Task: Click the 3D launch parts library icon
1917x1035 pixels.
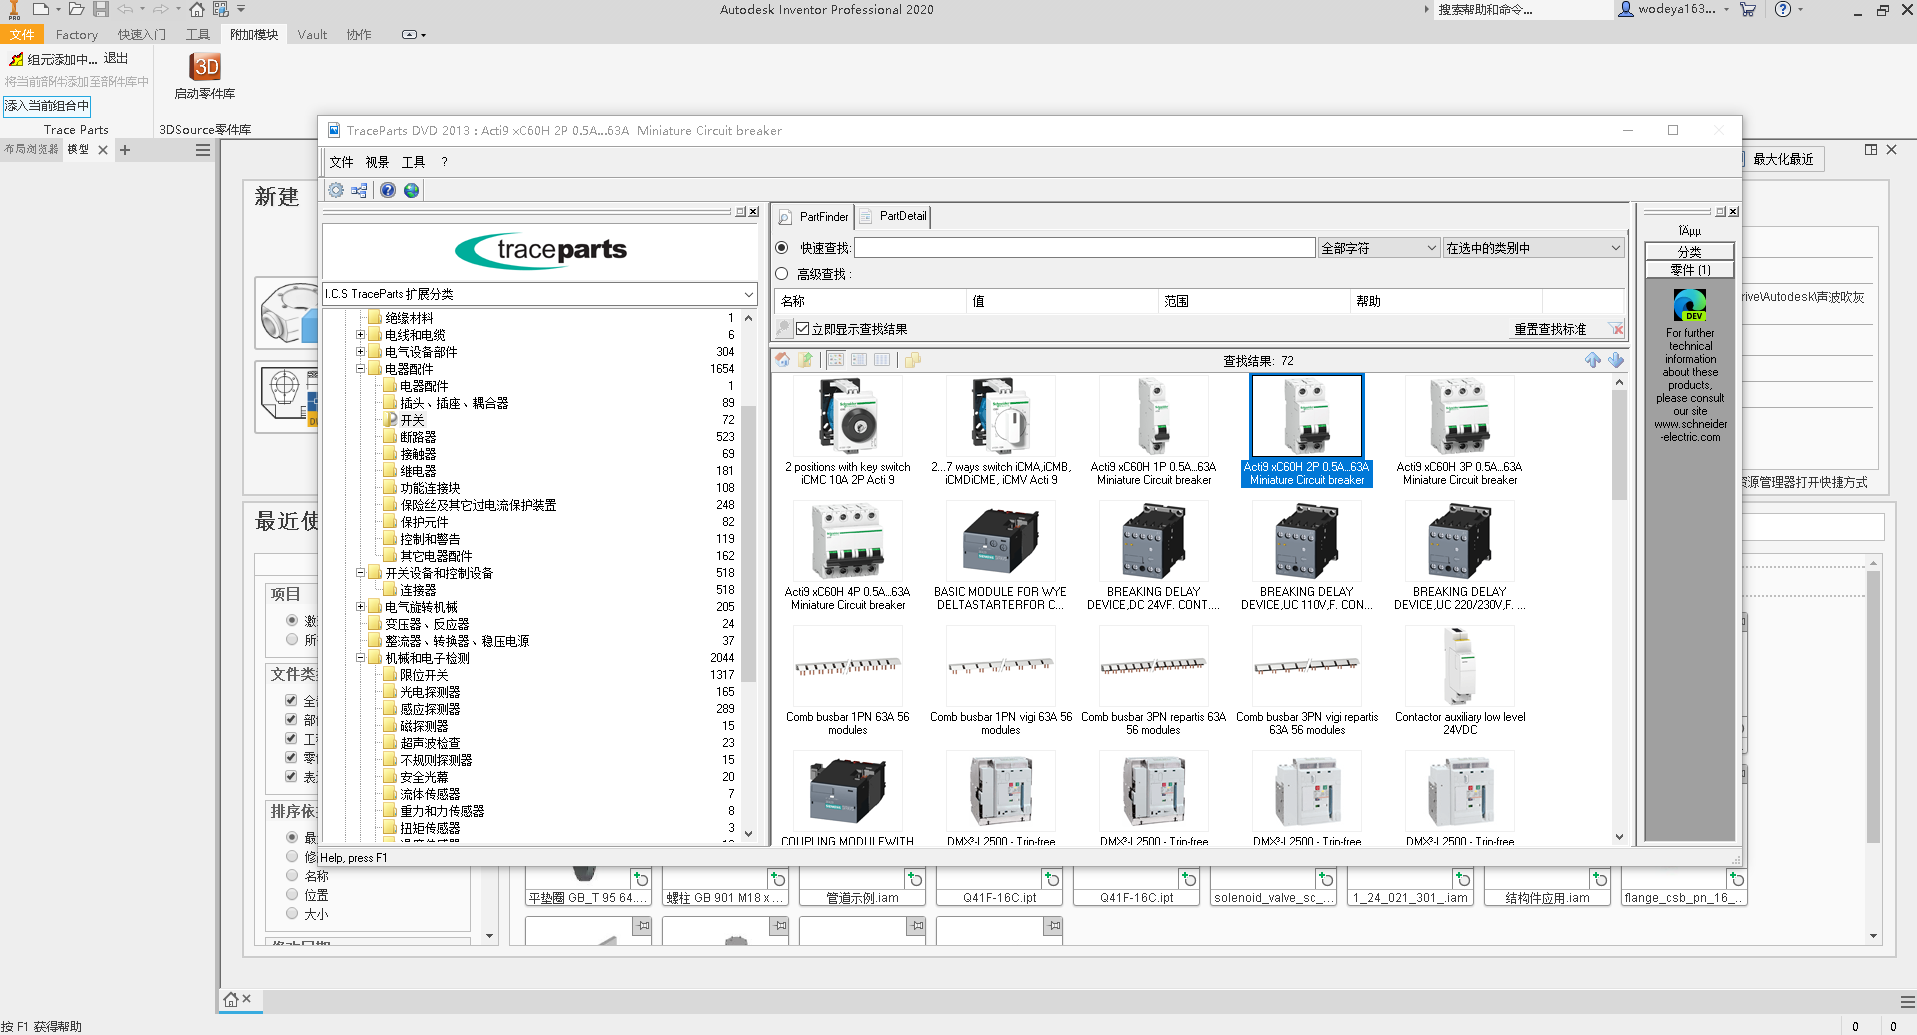Action: [x=205, y=68]
